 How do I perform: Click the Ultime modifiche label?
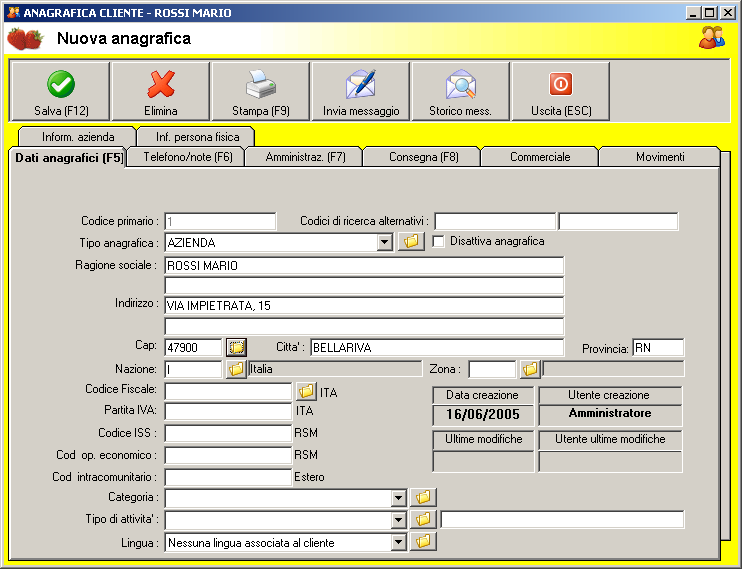[483, 439]
